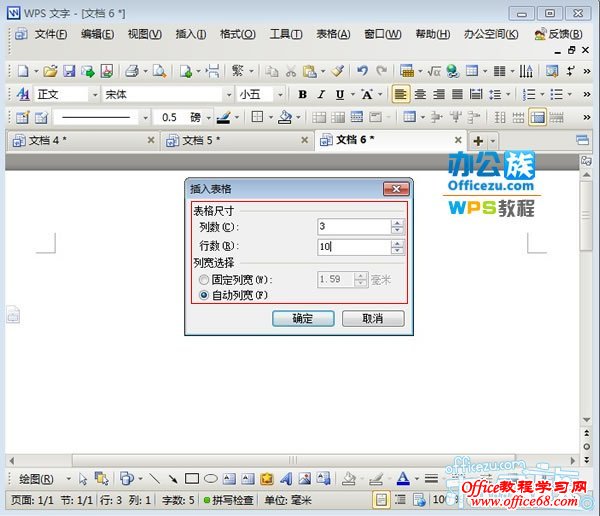The height and width of the screenshot is (516, 600).
Task: Click the numbered list icon
Action: [x=529, y=94]
